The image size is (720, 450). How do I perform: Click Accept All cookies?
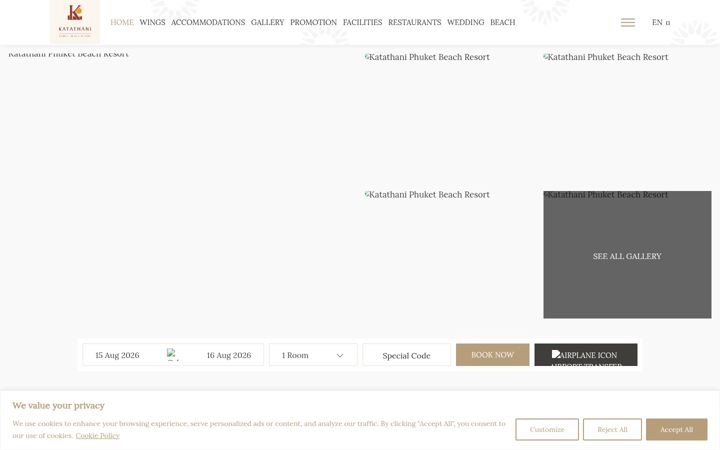[x=676, y=429]
